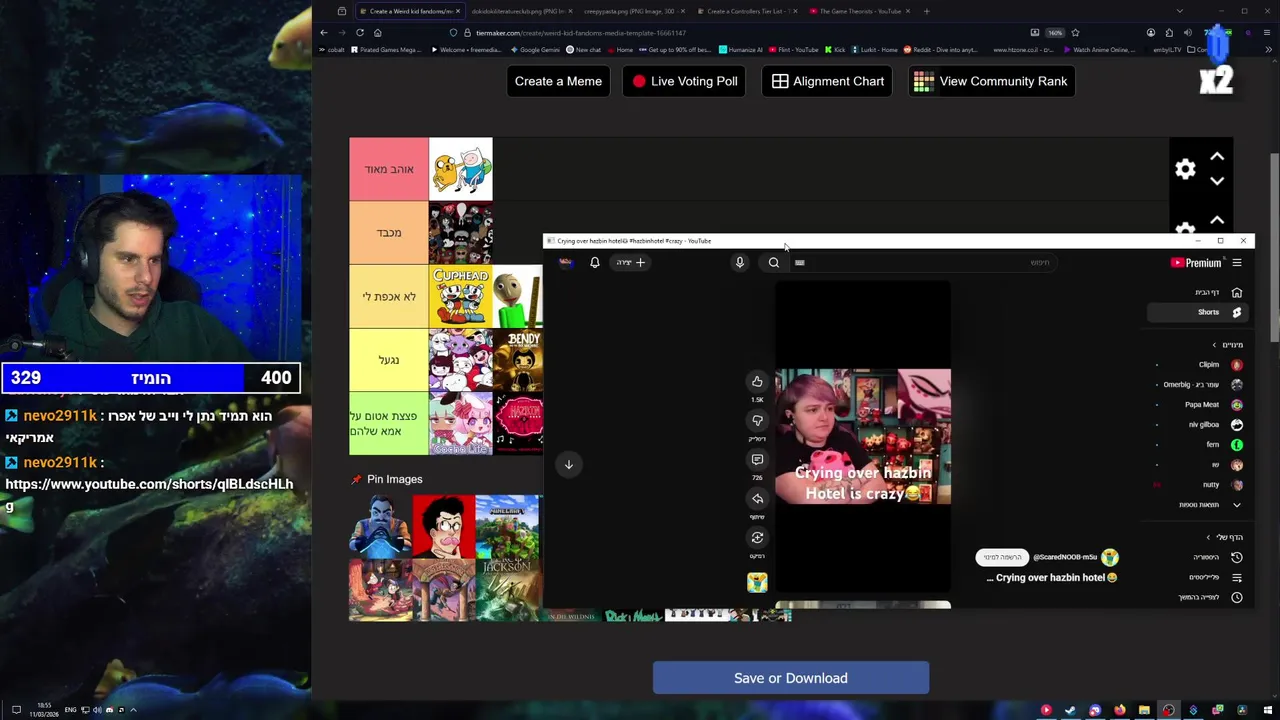The height and width of the screenshot is (720, 1280).
Task: Go to next short with down arrow
Action: click(x=568, y=464)
